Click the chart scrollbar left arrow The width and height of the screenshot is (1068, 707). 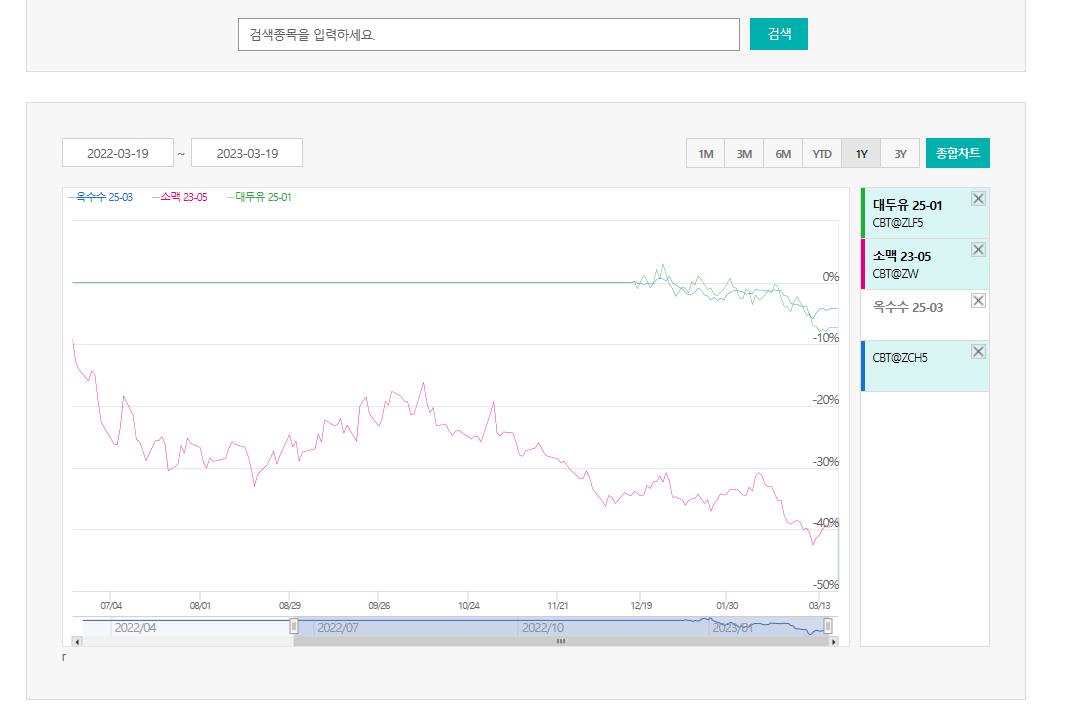pos(77,642)
